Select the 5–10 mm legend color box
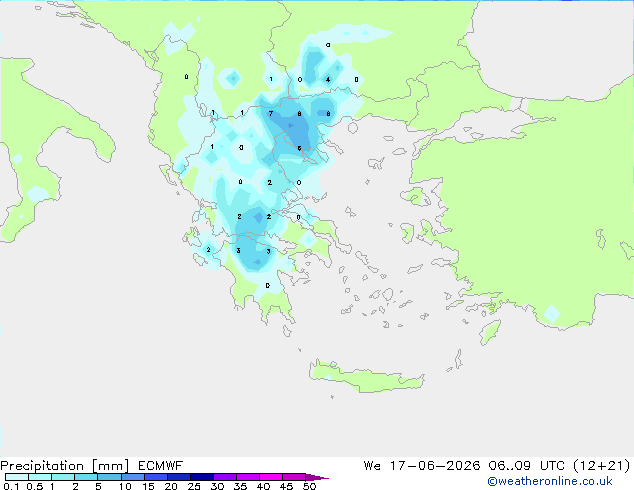 (x=109, y=477)
